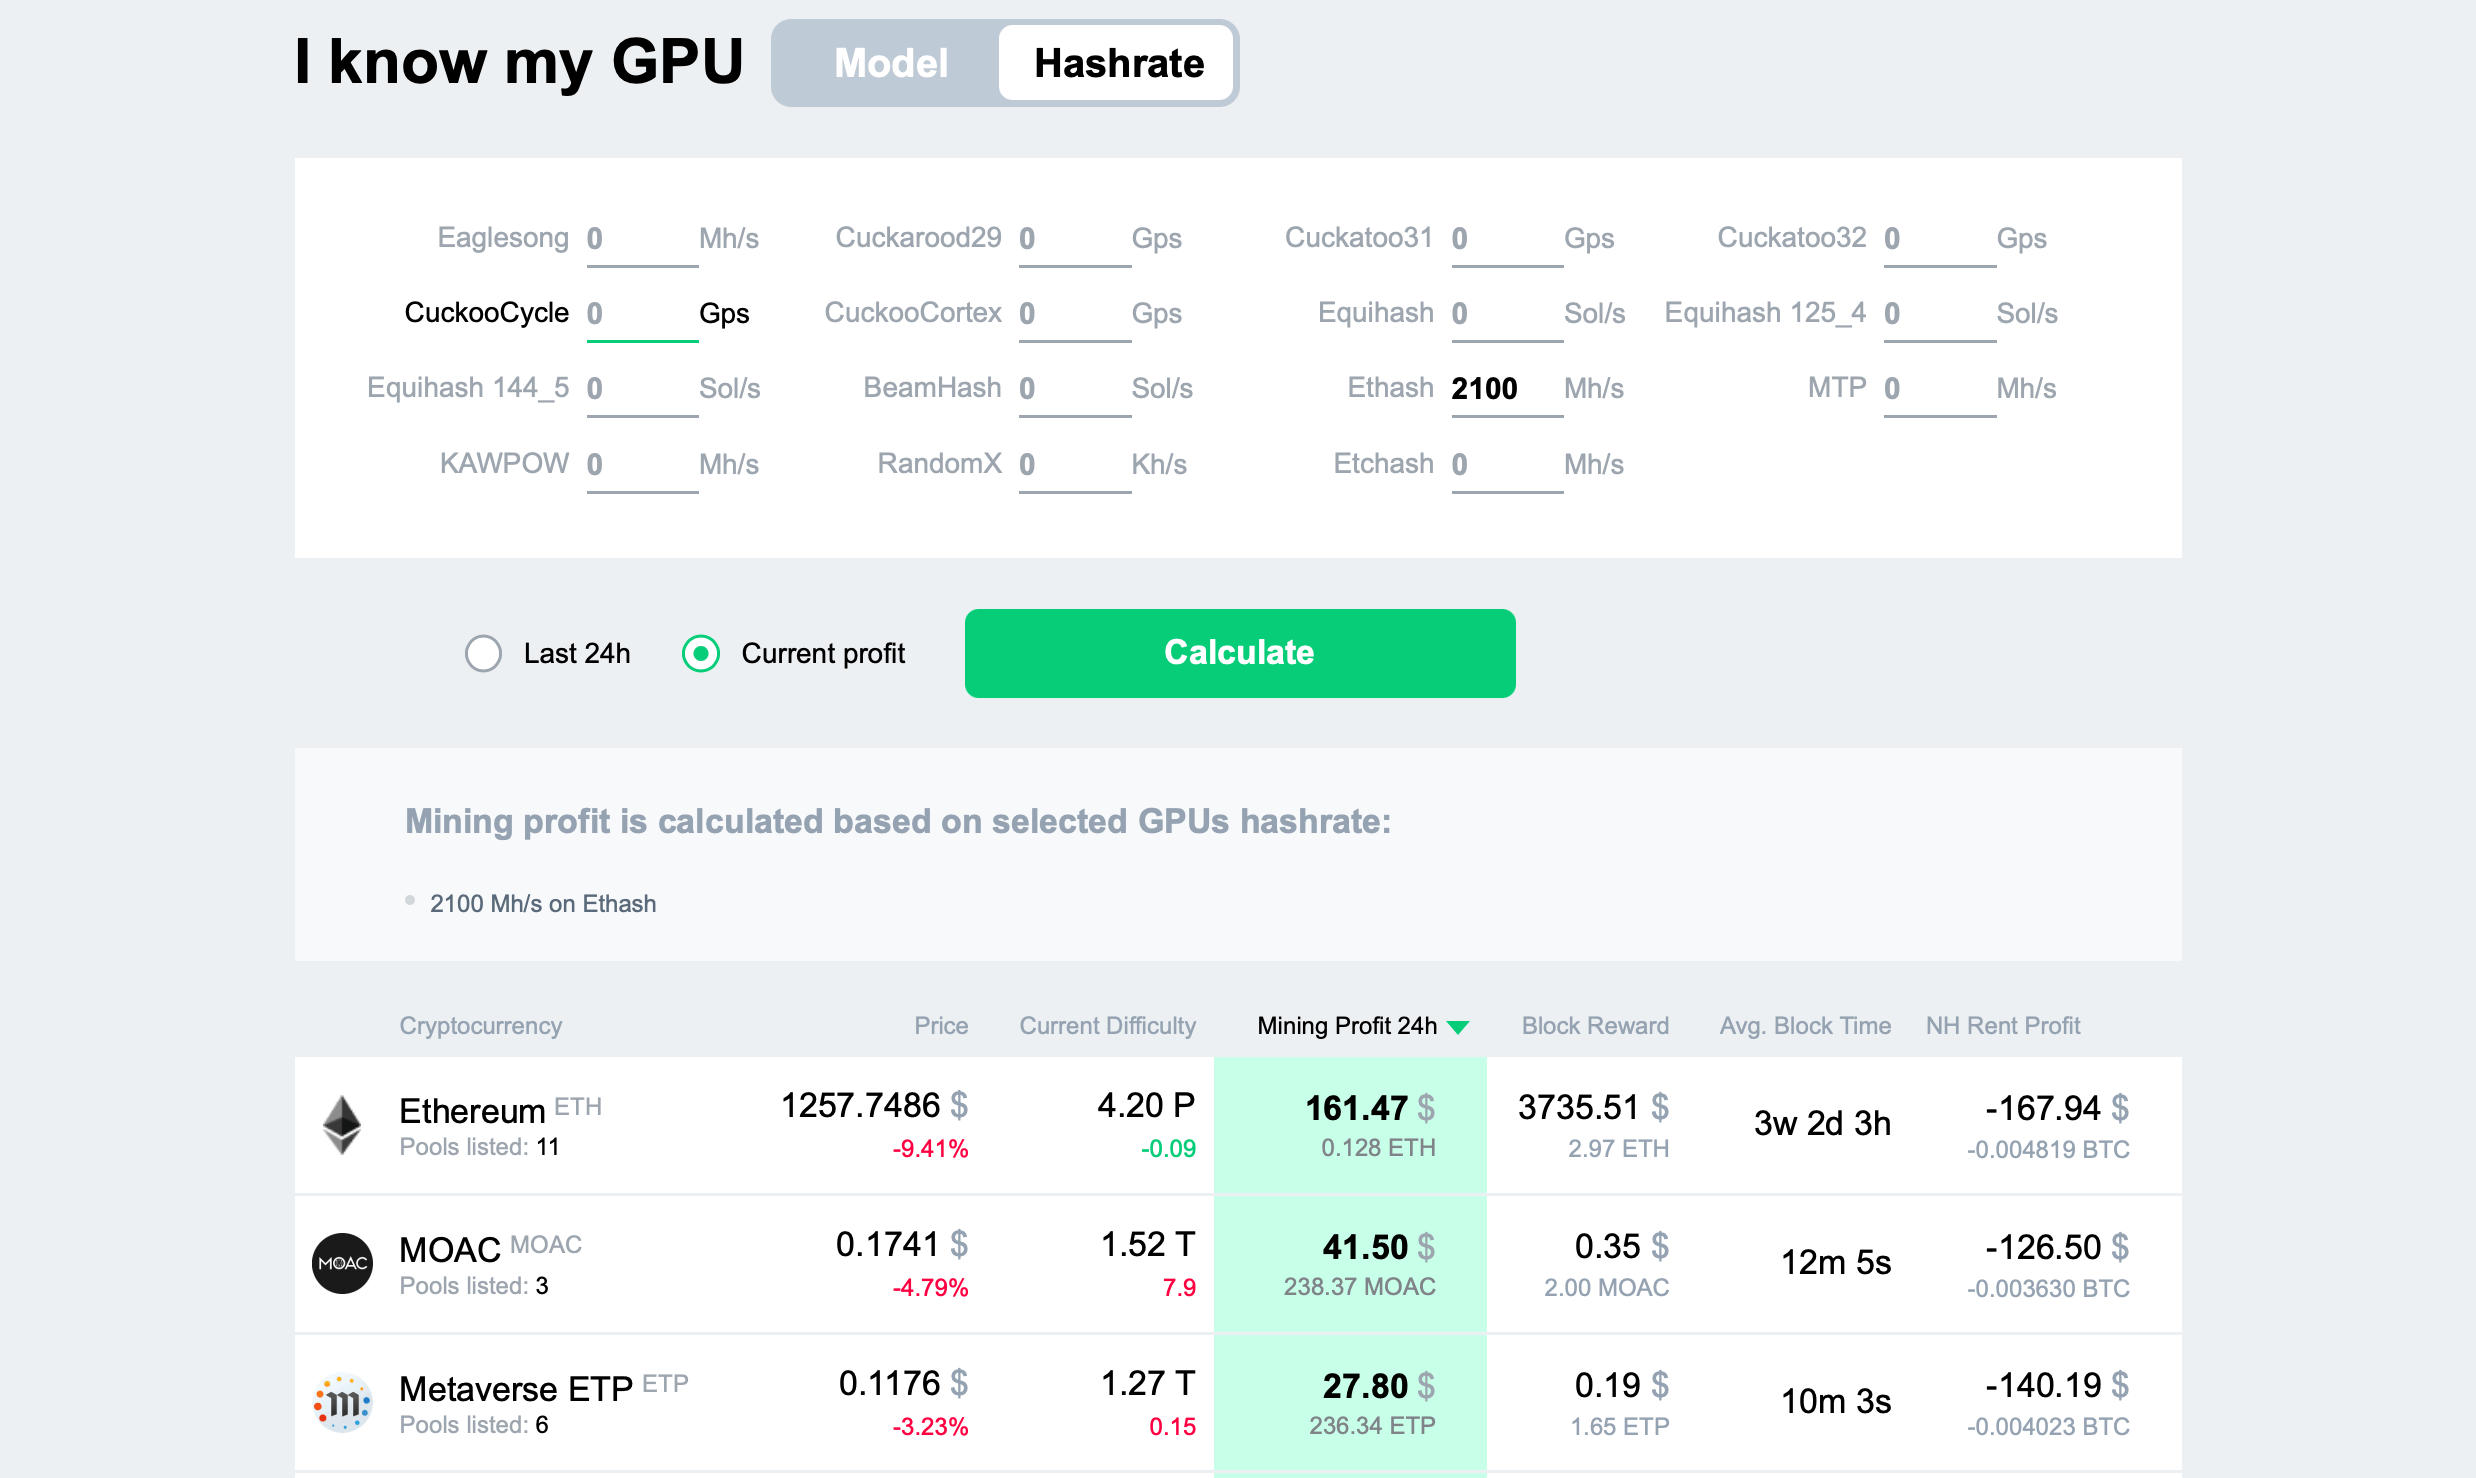This screenshot has height=1478, width=2476.
Task: Select the Last 24h radio button
Action: [483, 653]
